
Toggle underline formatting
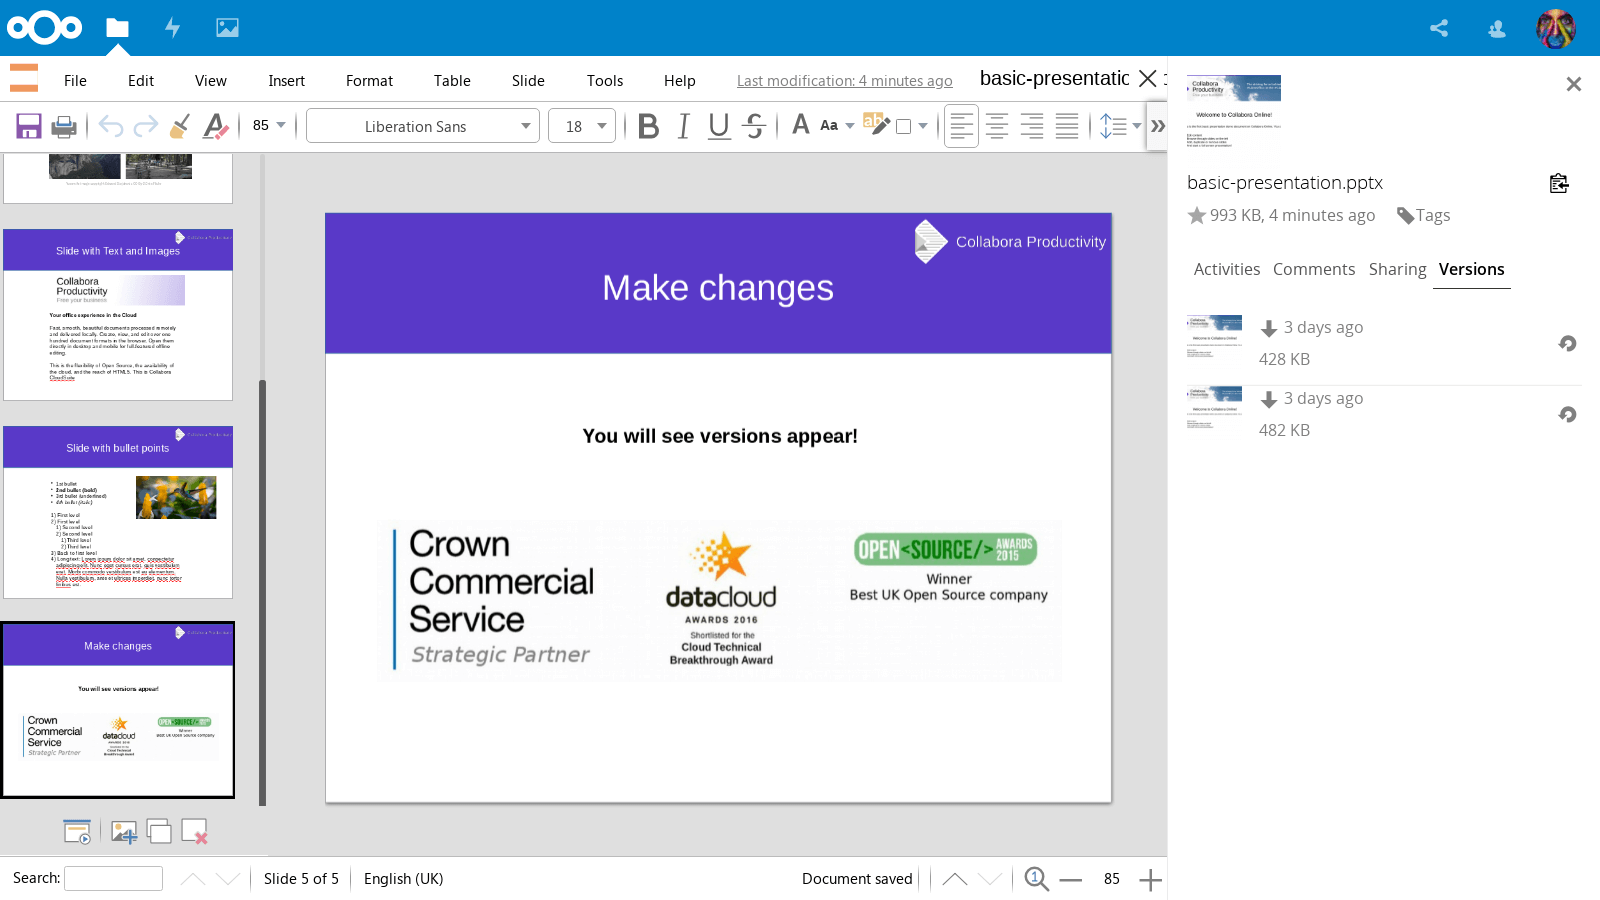(719, 126)
